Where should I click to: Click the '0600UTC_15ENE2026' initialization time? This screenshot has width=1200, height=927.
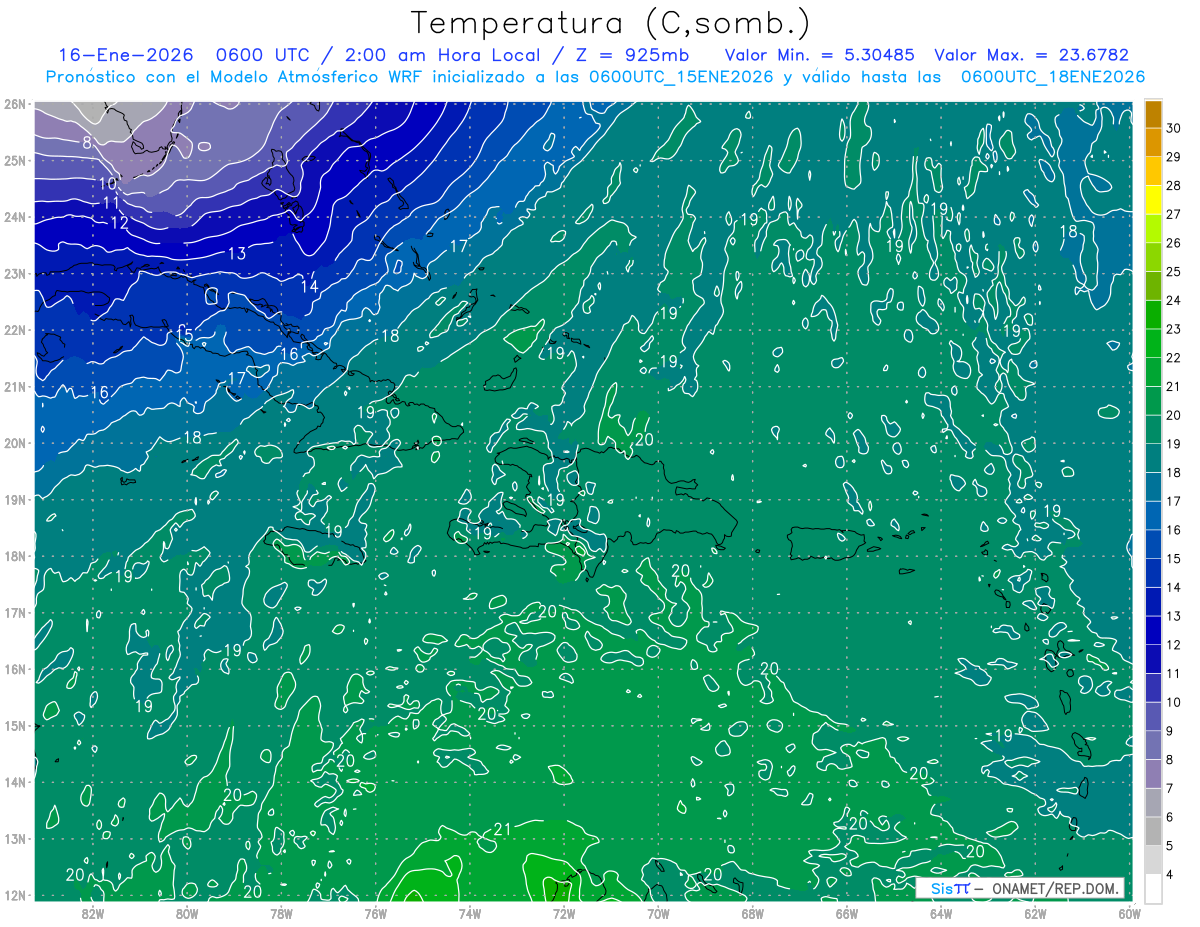(680, 77)
